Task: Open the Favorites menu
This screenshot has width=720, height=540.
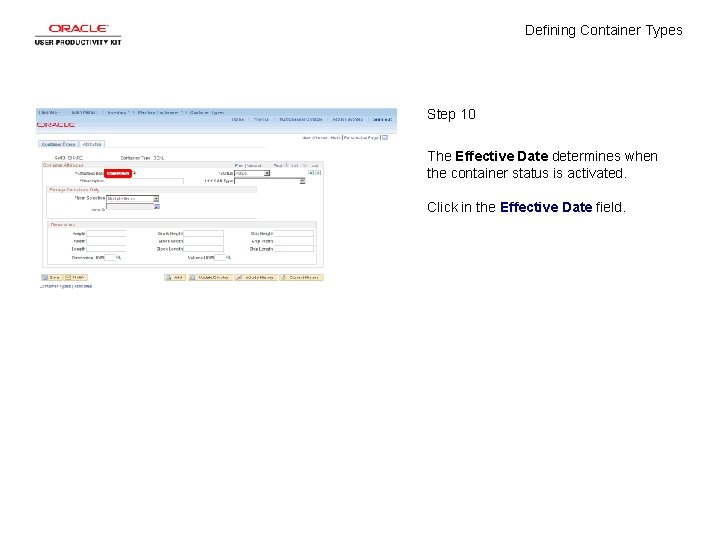Action: point(48,112)
